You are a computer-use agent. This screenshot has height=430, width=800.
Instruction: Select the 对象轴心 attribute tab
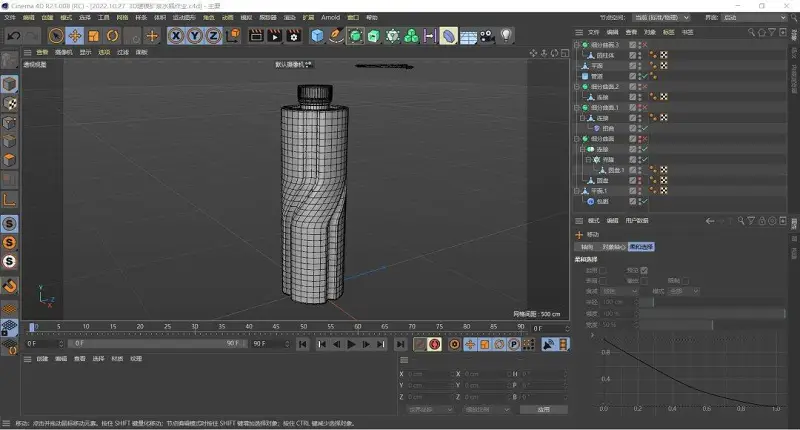tap(613, 247)
